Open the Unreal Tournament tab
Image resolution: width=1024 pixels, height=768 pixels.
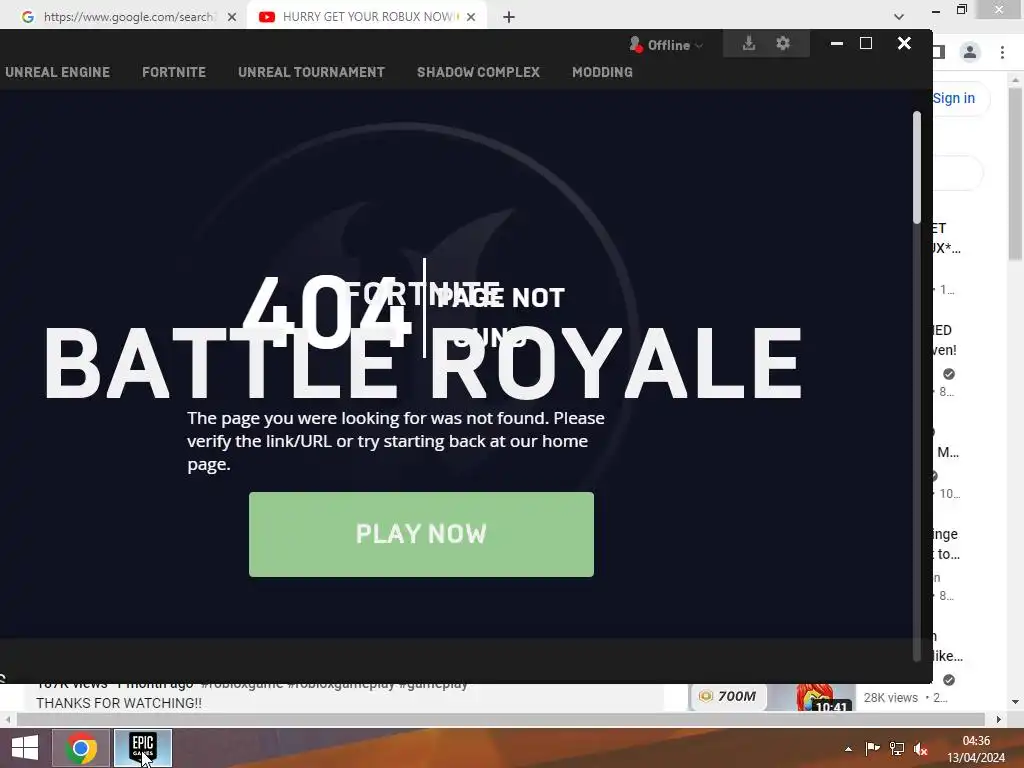click(x=312, y=72)
